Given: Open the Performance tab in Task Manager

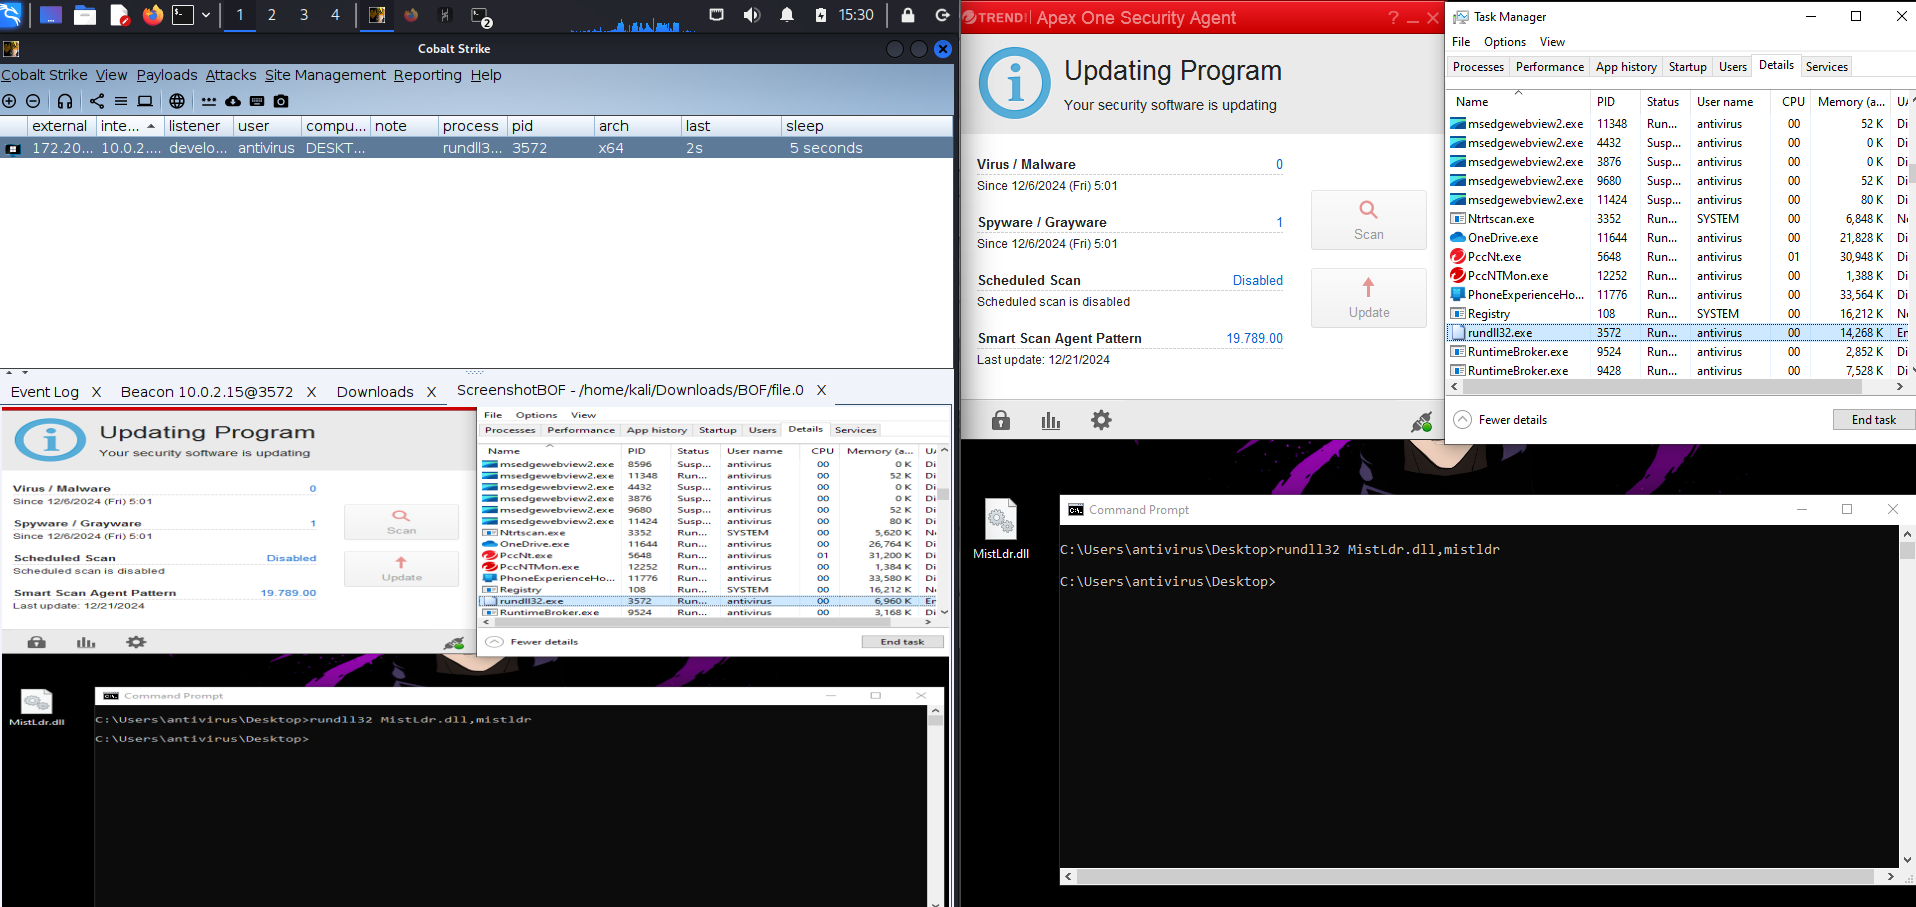Looking at the screenshot, I should point(1549,67).
